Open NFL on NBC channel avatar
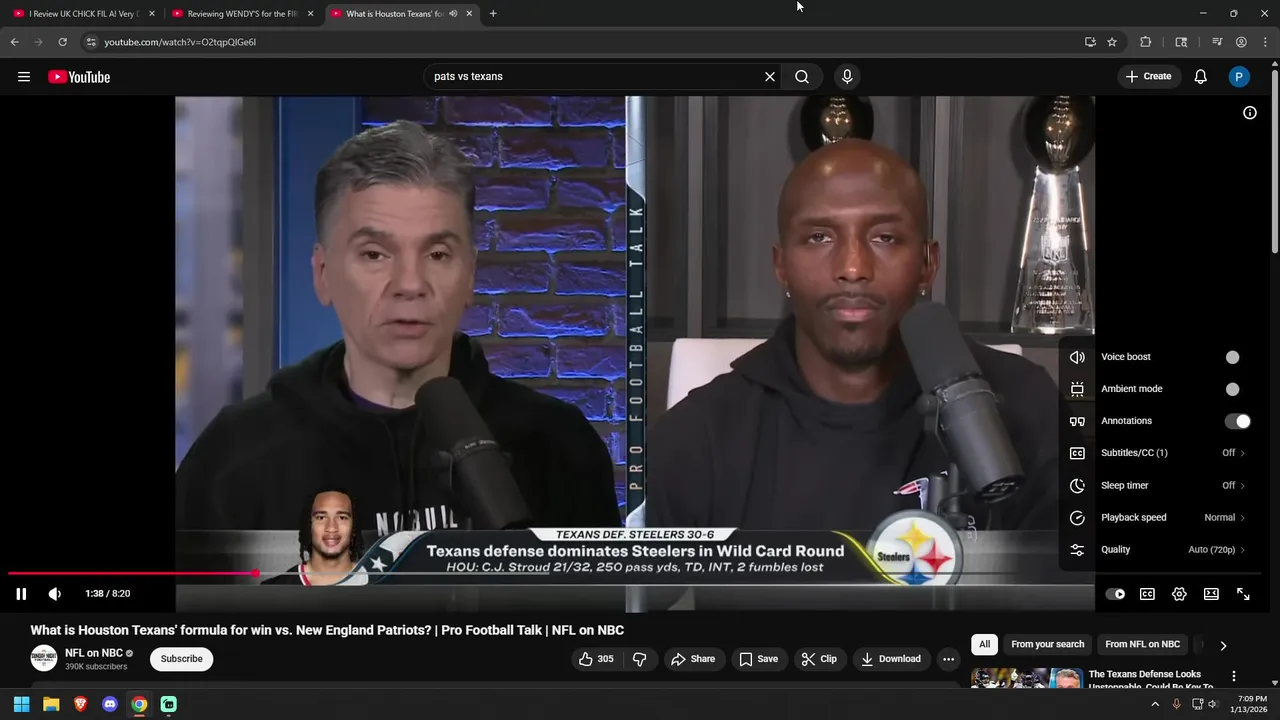The width and height of the screenshot is (1280, 720). 43,658
